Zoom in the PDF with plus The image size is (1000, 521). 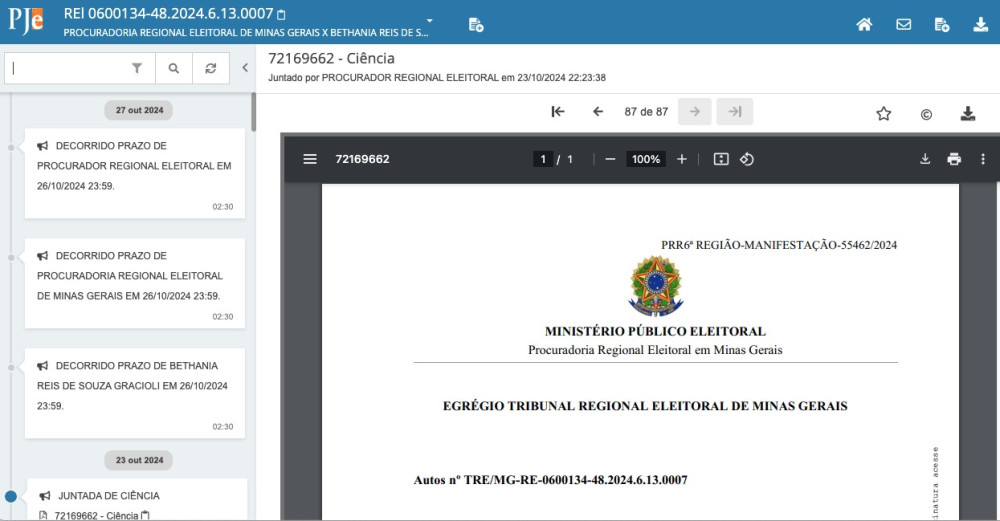point(682,159)
